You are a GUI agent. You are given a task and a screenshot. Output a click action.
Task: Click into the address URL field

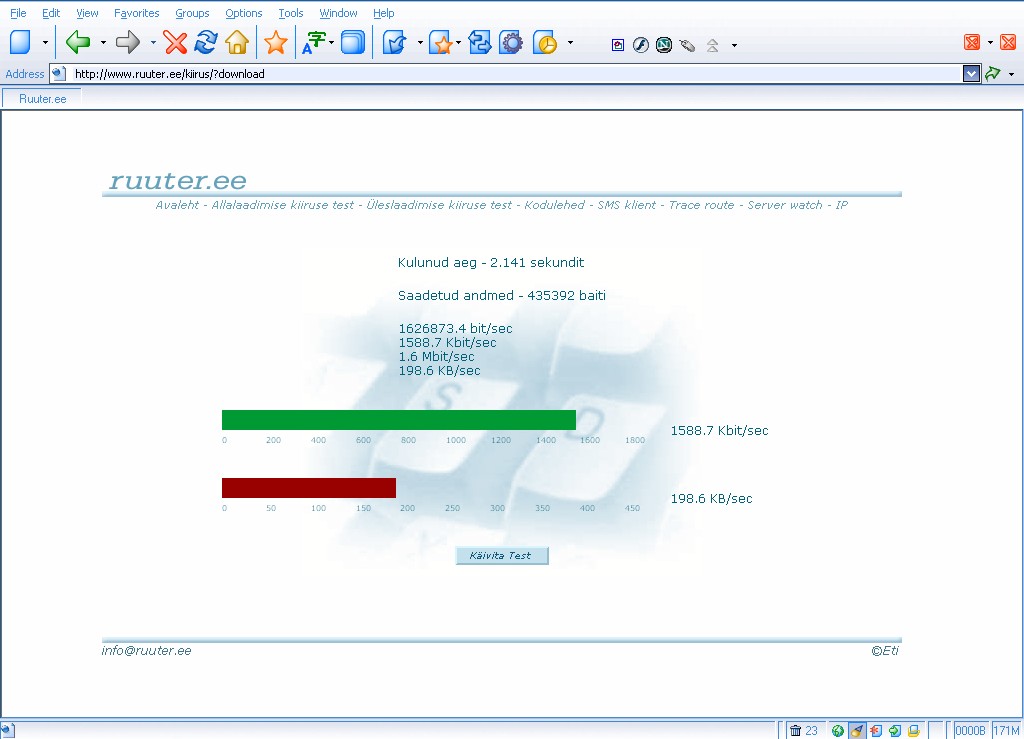point(515,74)
